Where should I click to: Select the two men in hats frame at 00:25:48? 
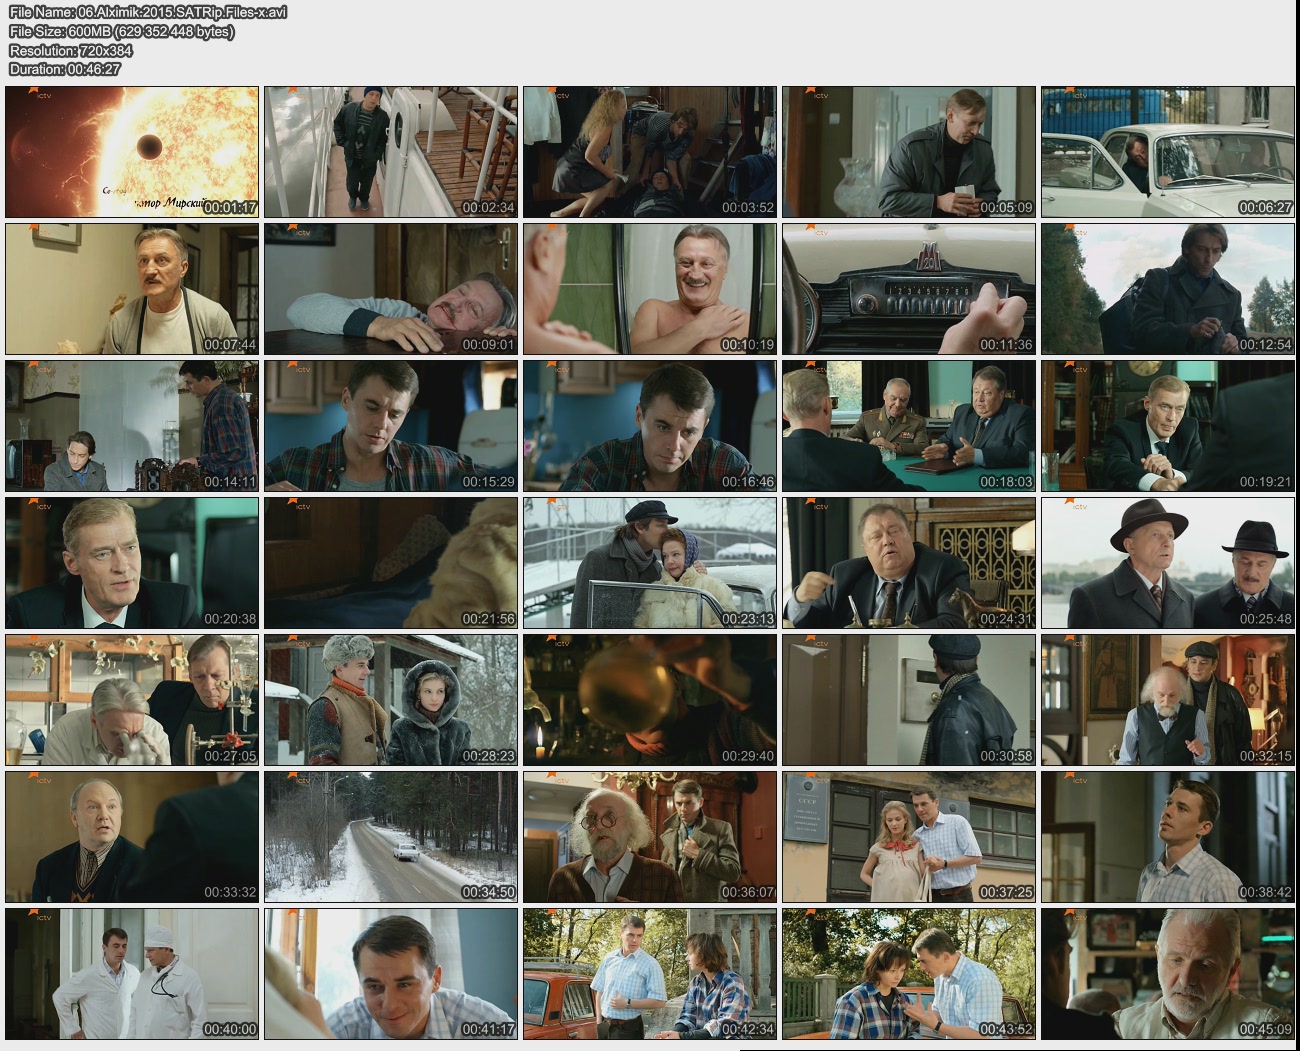pyautogui.click(x=1167, y=563)
